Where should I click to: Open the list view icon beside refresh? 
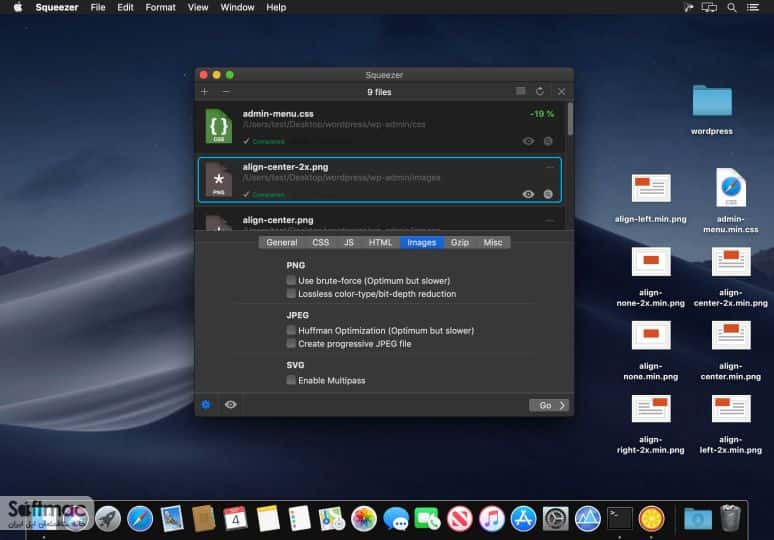(x=520, y=91)
